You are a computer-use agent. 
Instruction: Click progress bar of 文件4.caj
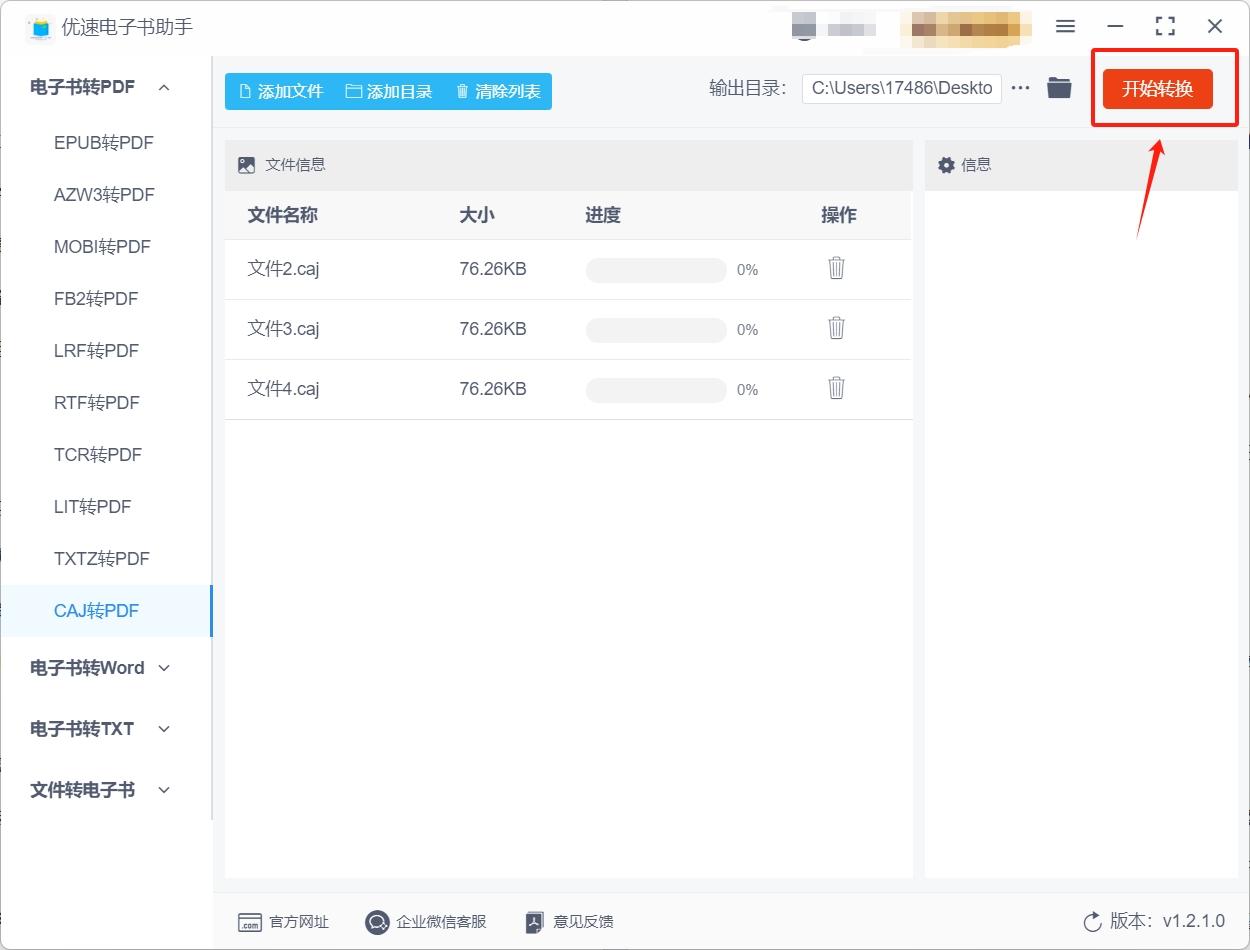click(x=656, y=390)
